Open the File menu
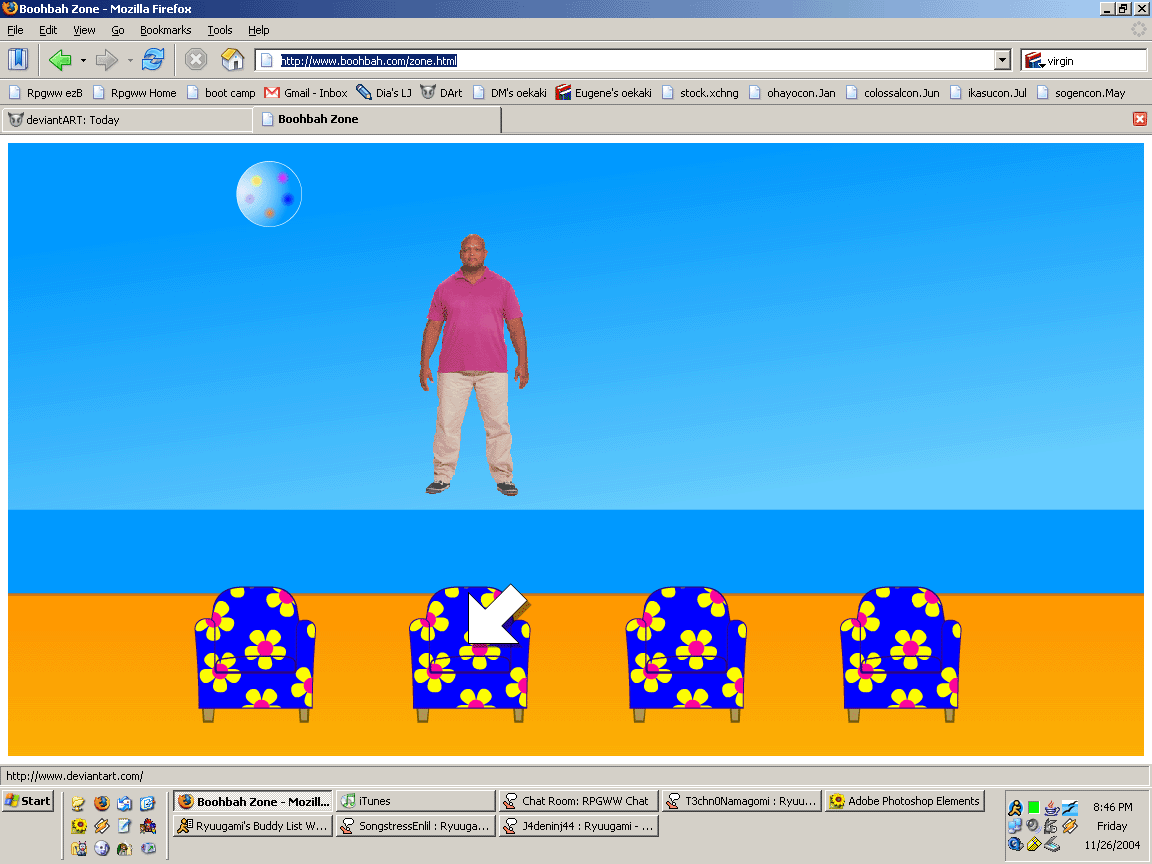This screenshot has width=1152, height=864. pyautogui.click(x=15, y=30)
